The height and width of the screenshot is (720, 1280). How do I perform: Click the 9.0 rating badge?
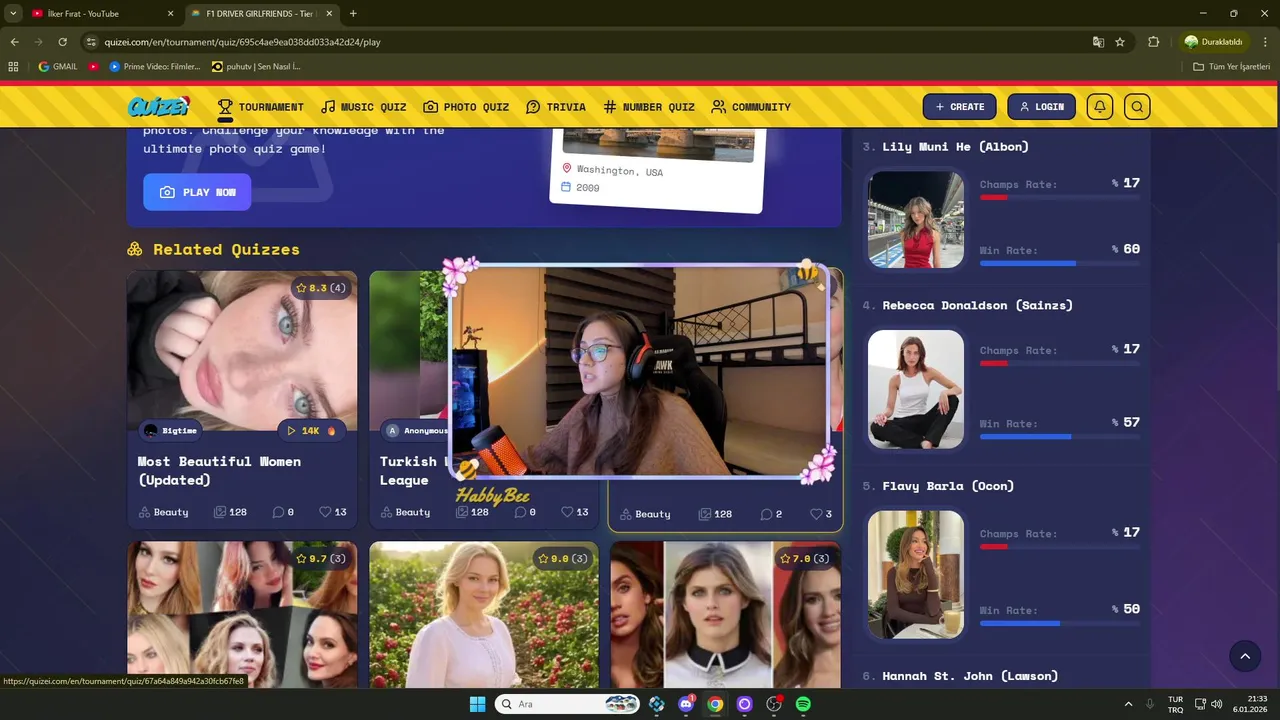[x=563, y=558]
